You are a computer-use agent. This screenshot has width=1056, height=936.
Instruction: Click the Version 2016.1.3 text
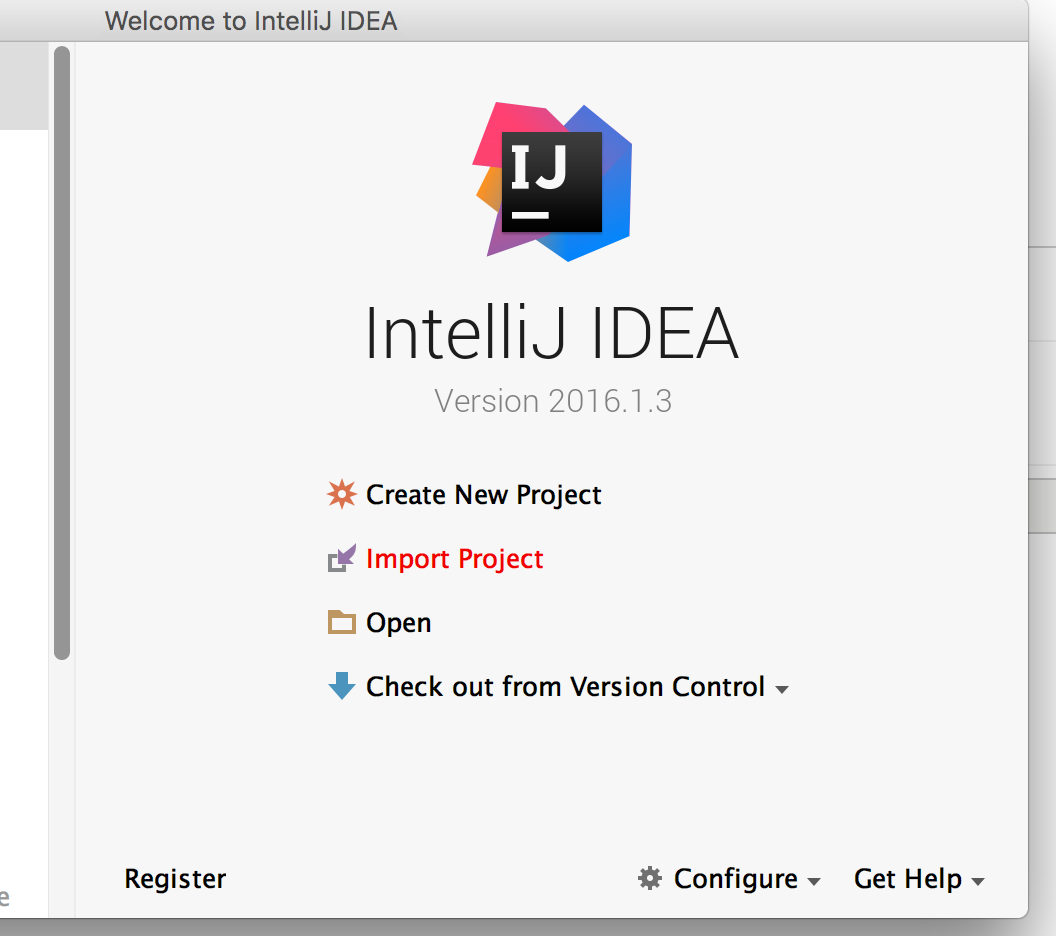coord(553,401)
